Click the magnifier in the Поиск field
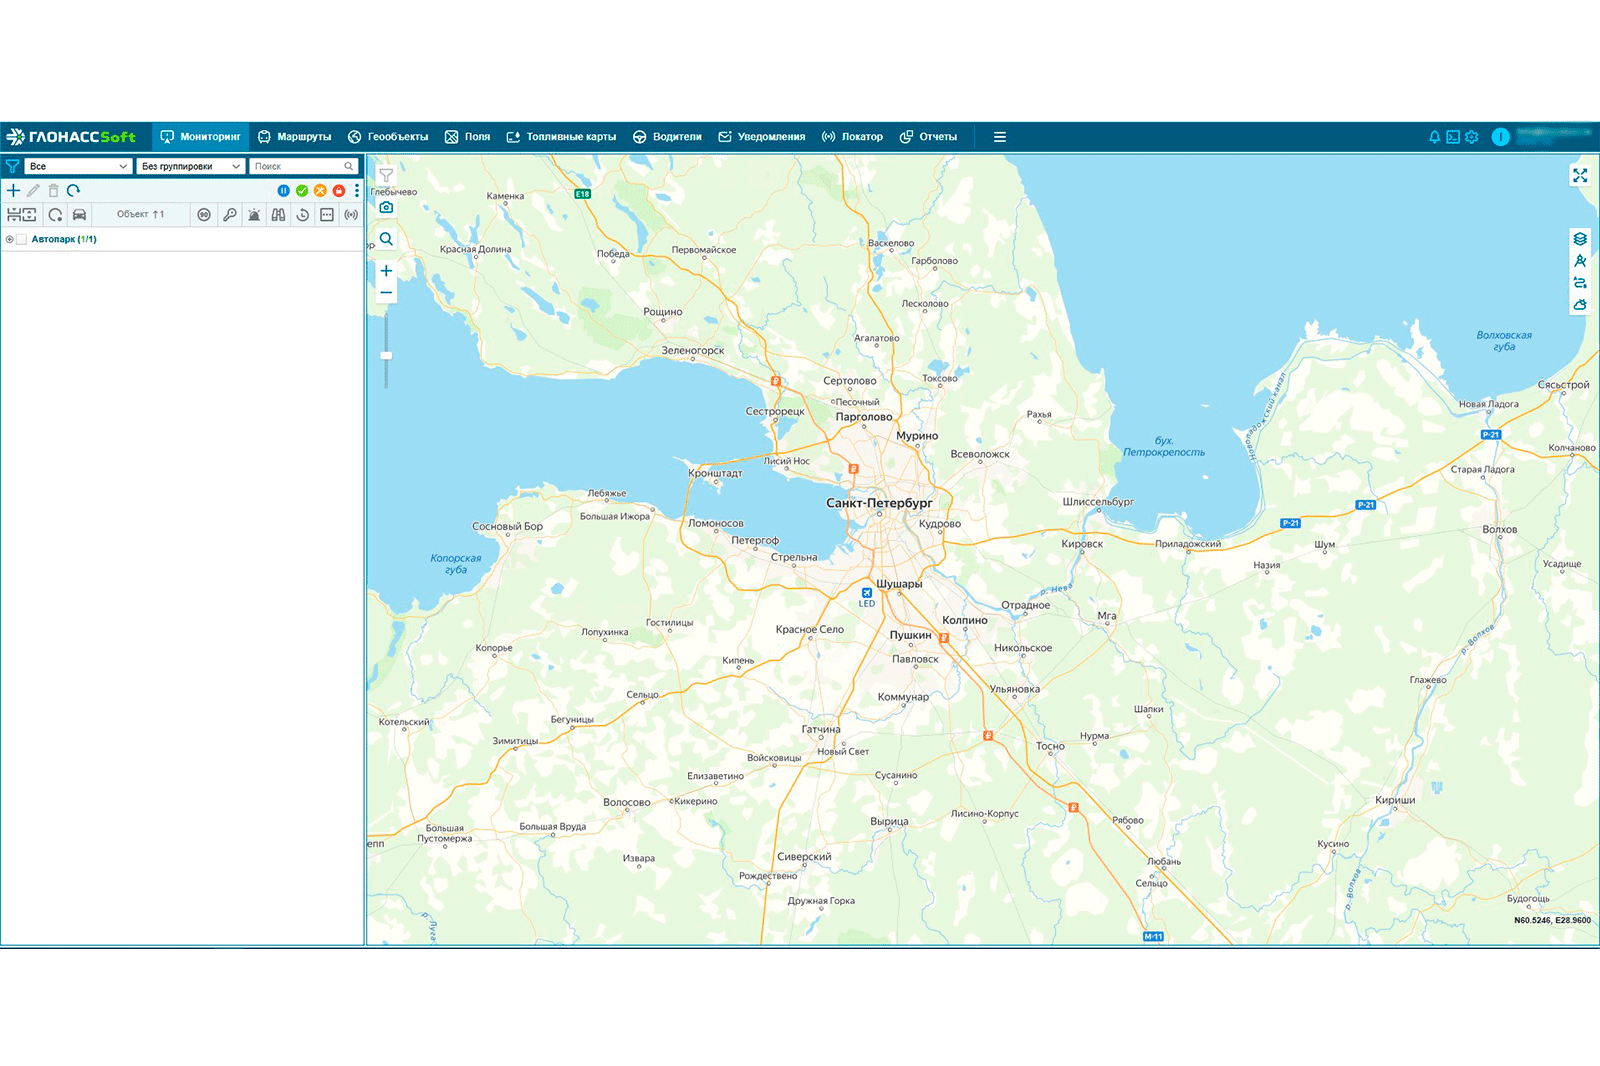 click(349, 166)
